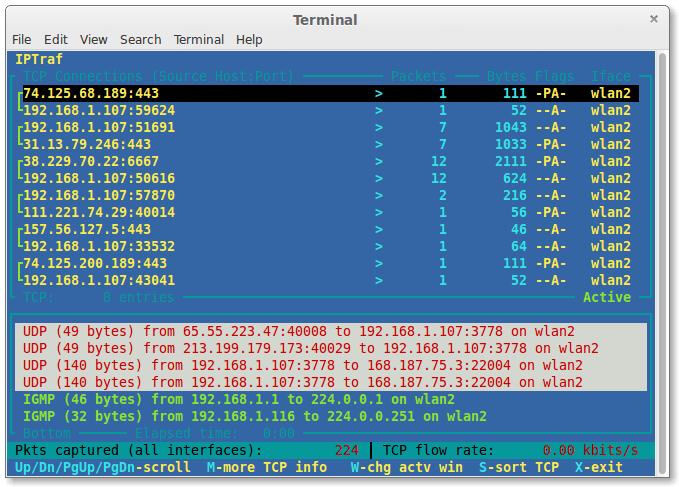Viewport: 679px width, 487px height.
Task: Click the M-more TCP info hint
Action: [267, 467]
